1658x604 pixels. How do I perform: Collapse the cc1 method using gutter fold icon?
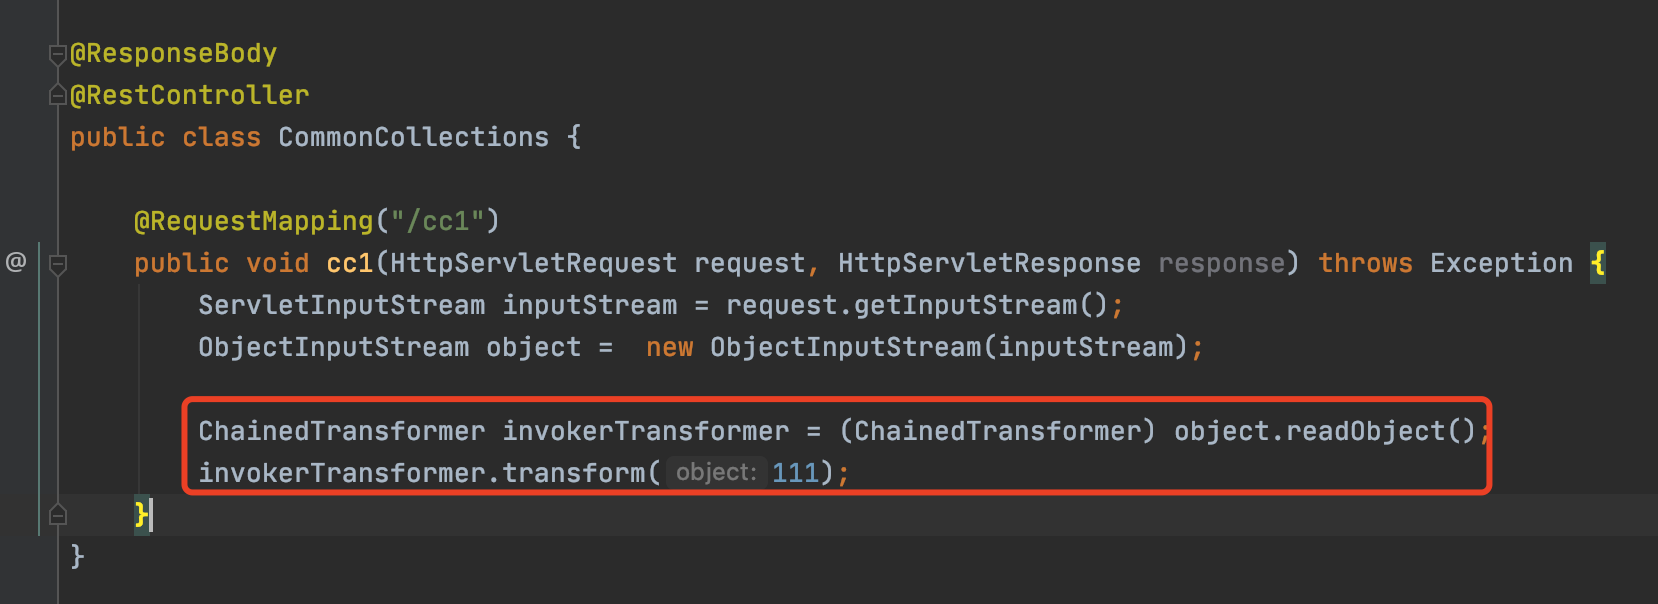pyautogui.click(x=58, y=264)
